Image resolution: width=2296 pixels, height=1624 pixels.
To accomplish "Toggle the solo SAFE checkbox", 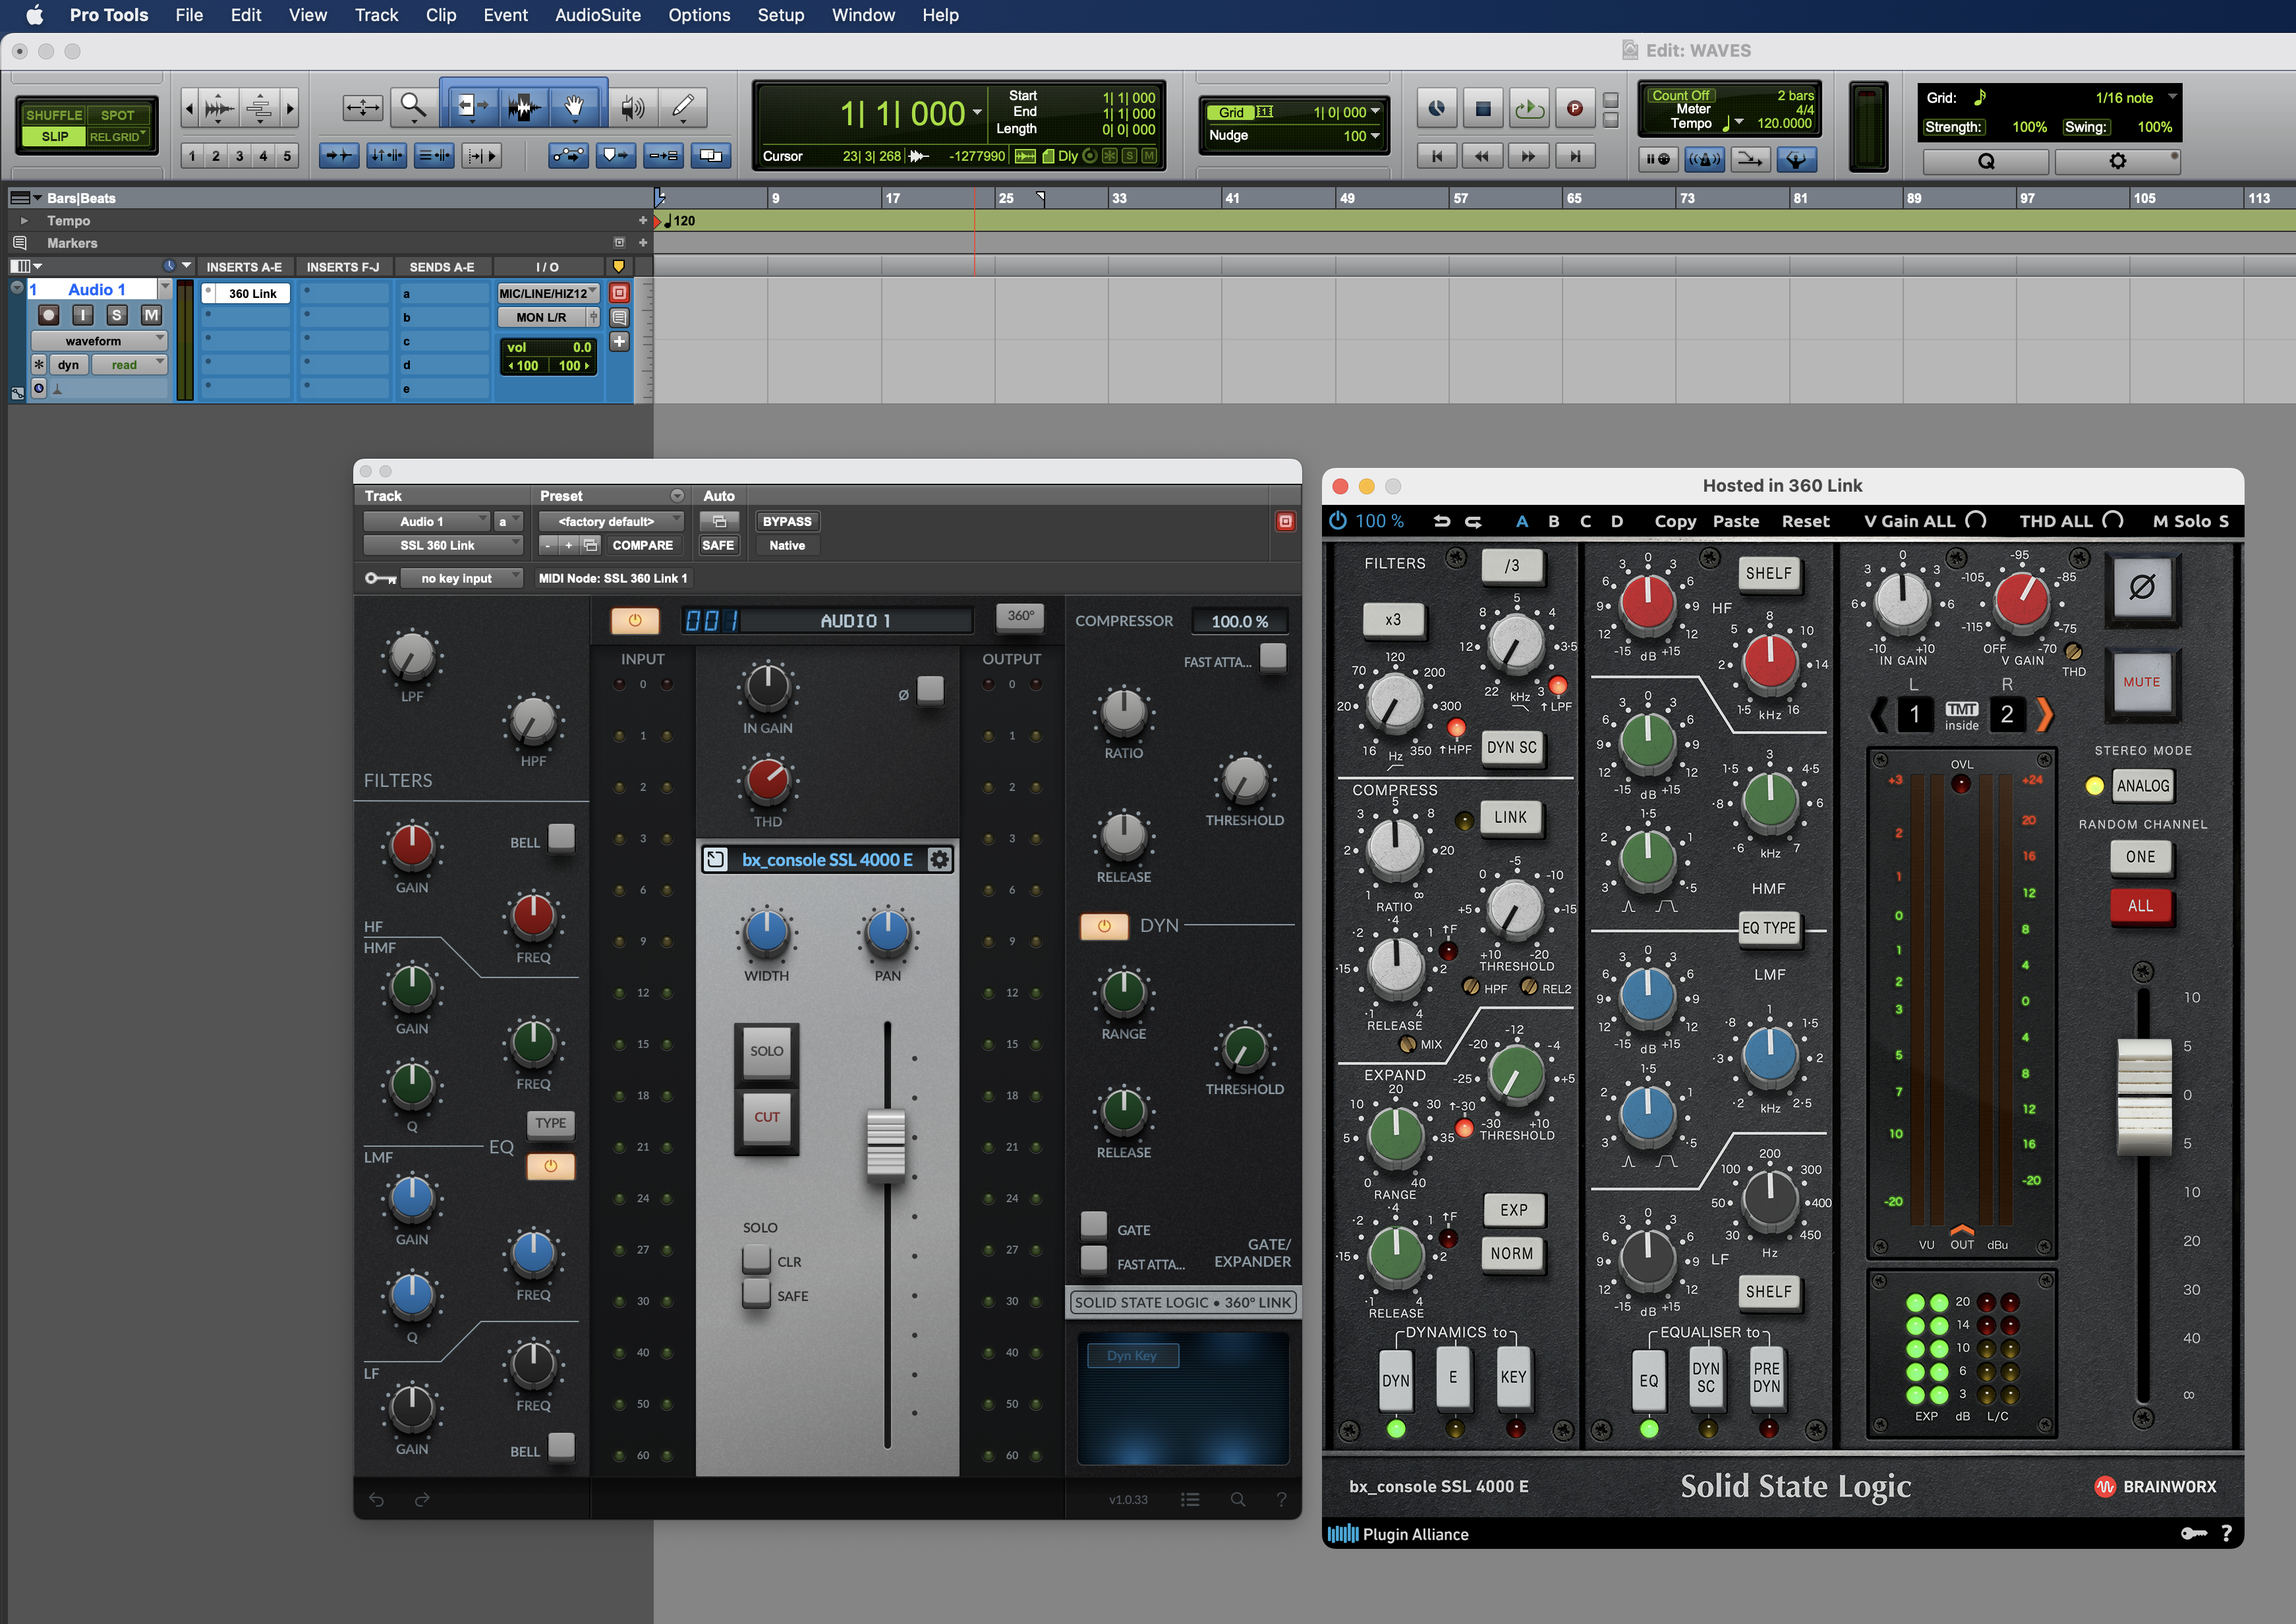I will click(x=756, y=1293).
